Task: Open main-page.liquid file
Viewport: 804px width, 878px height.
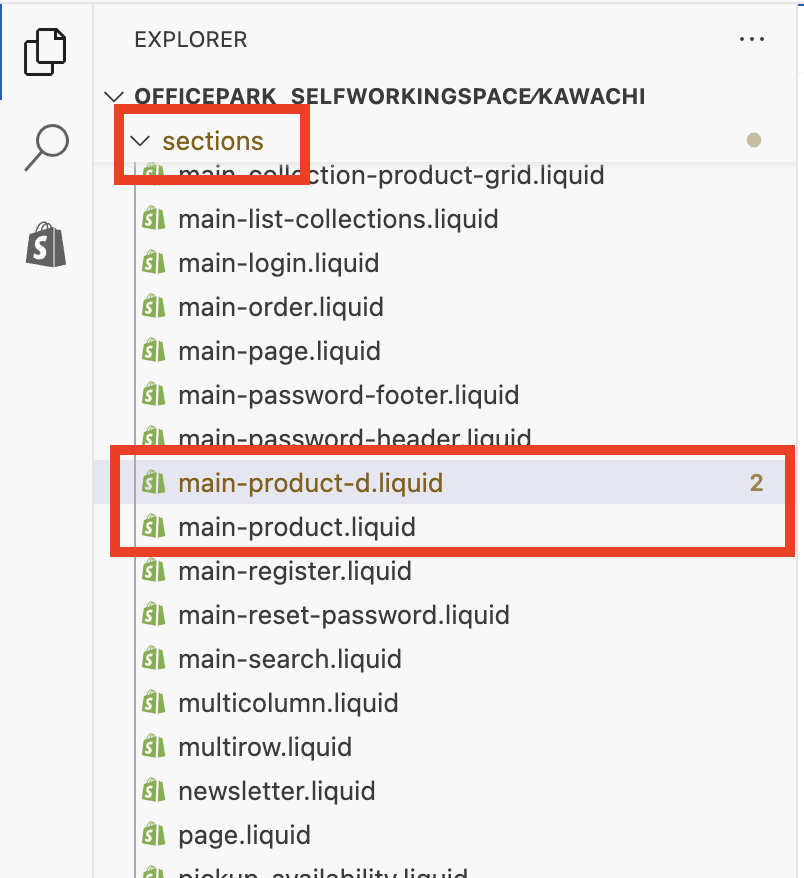Action: tap(279, 351)
